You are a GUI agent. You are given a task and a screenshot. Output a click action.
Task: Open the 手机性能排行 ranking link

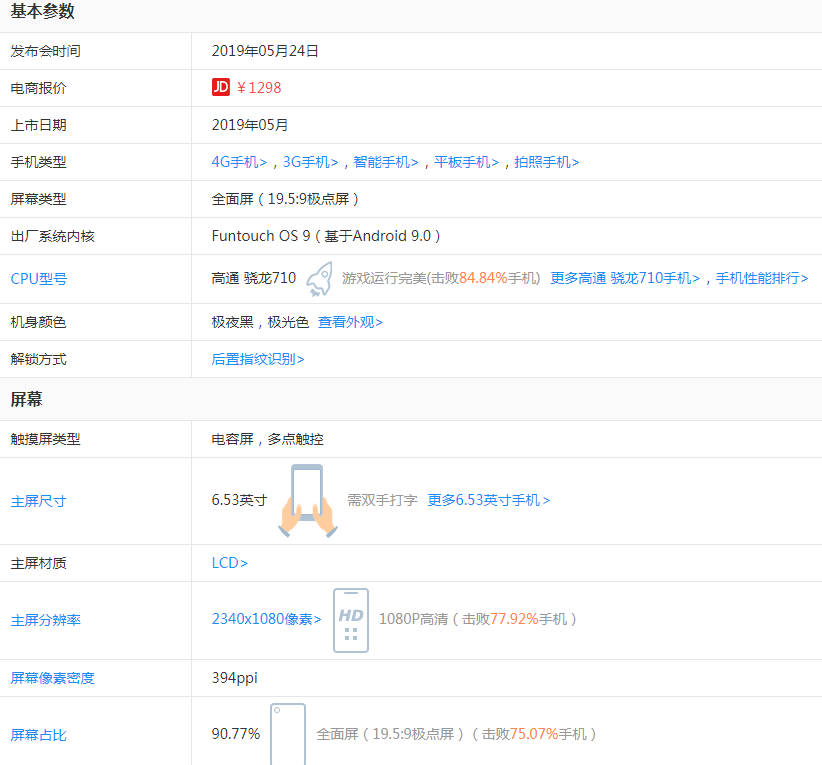764,278
